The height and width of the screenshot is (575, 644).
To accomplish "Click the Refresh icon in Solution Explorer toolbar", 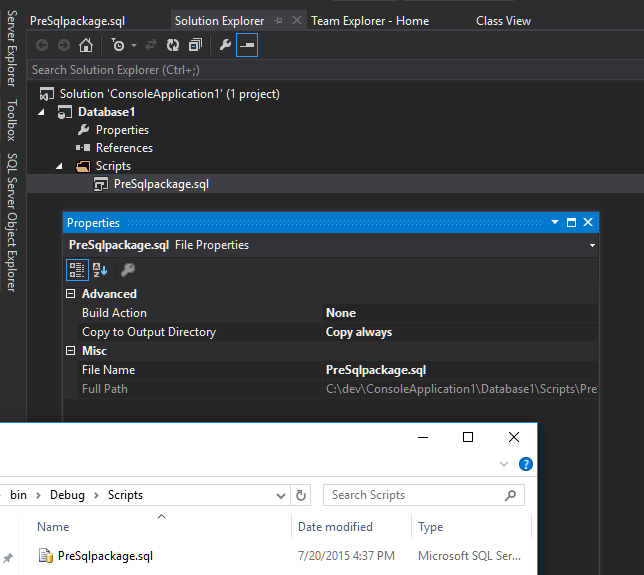I will click(x=173, y=45).
